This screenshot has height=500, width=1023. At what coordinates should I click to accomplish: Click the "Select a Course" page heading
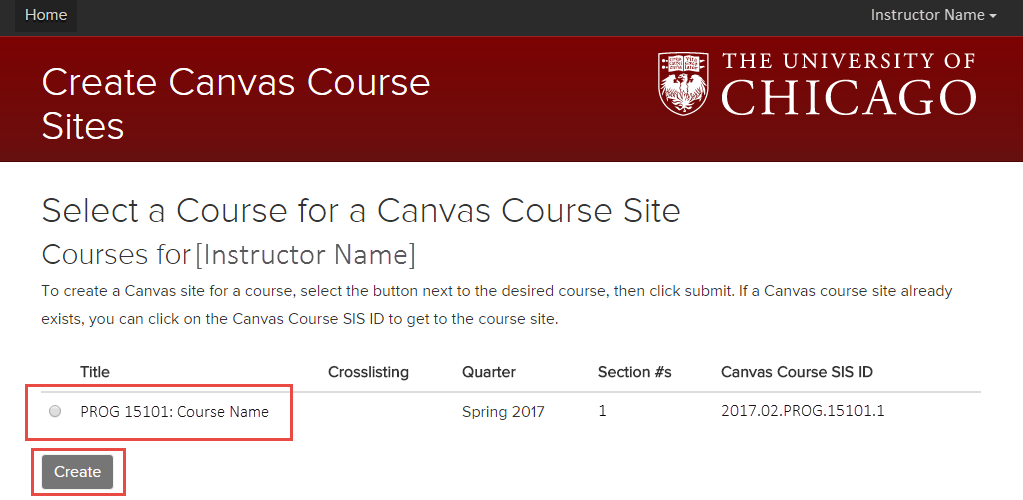tap(361, 210)
